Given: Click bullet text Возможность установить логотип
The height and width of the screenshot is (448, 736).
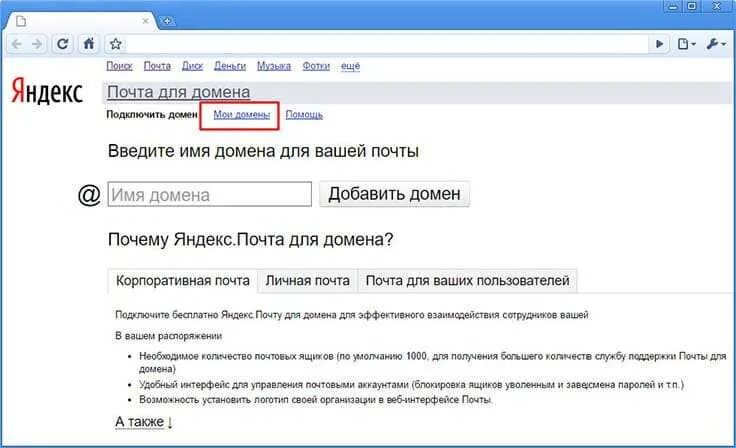Looking at the screenshot, I should pos(315,400).
